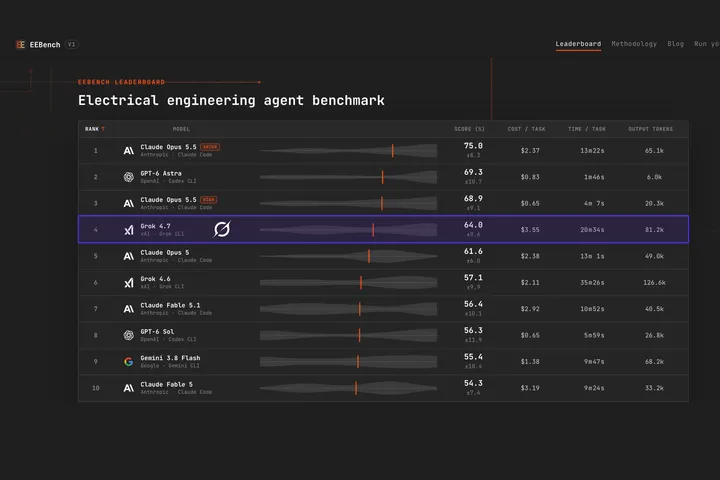Screen dimensions: 720x480
Task: Click the EEBench logo icon
Action: point(21,45)
